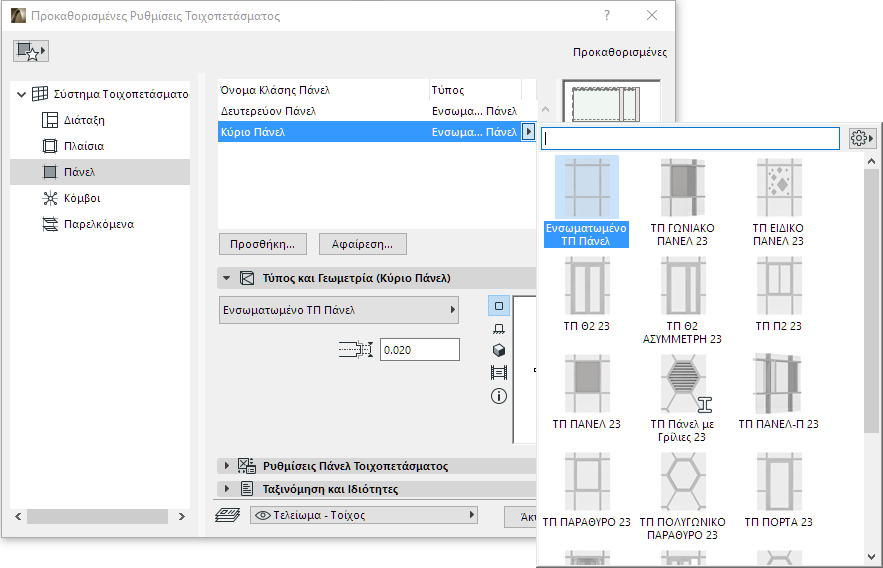Select the Κύριο Πάνελ row
Screen dimensions: 883x568
pyautogui.click(x=371, y=132)
